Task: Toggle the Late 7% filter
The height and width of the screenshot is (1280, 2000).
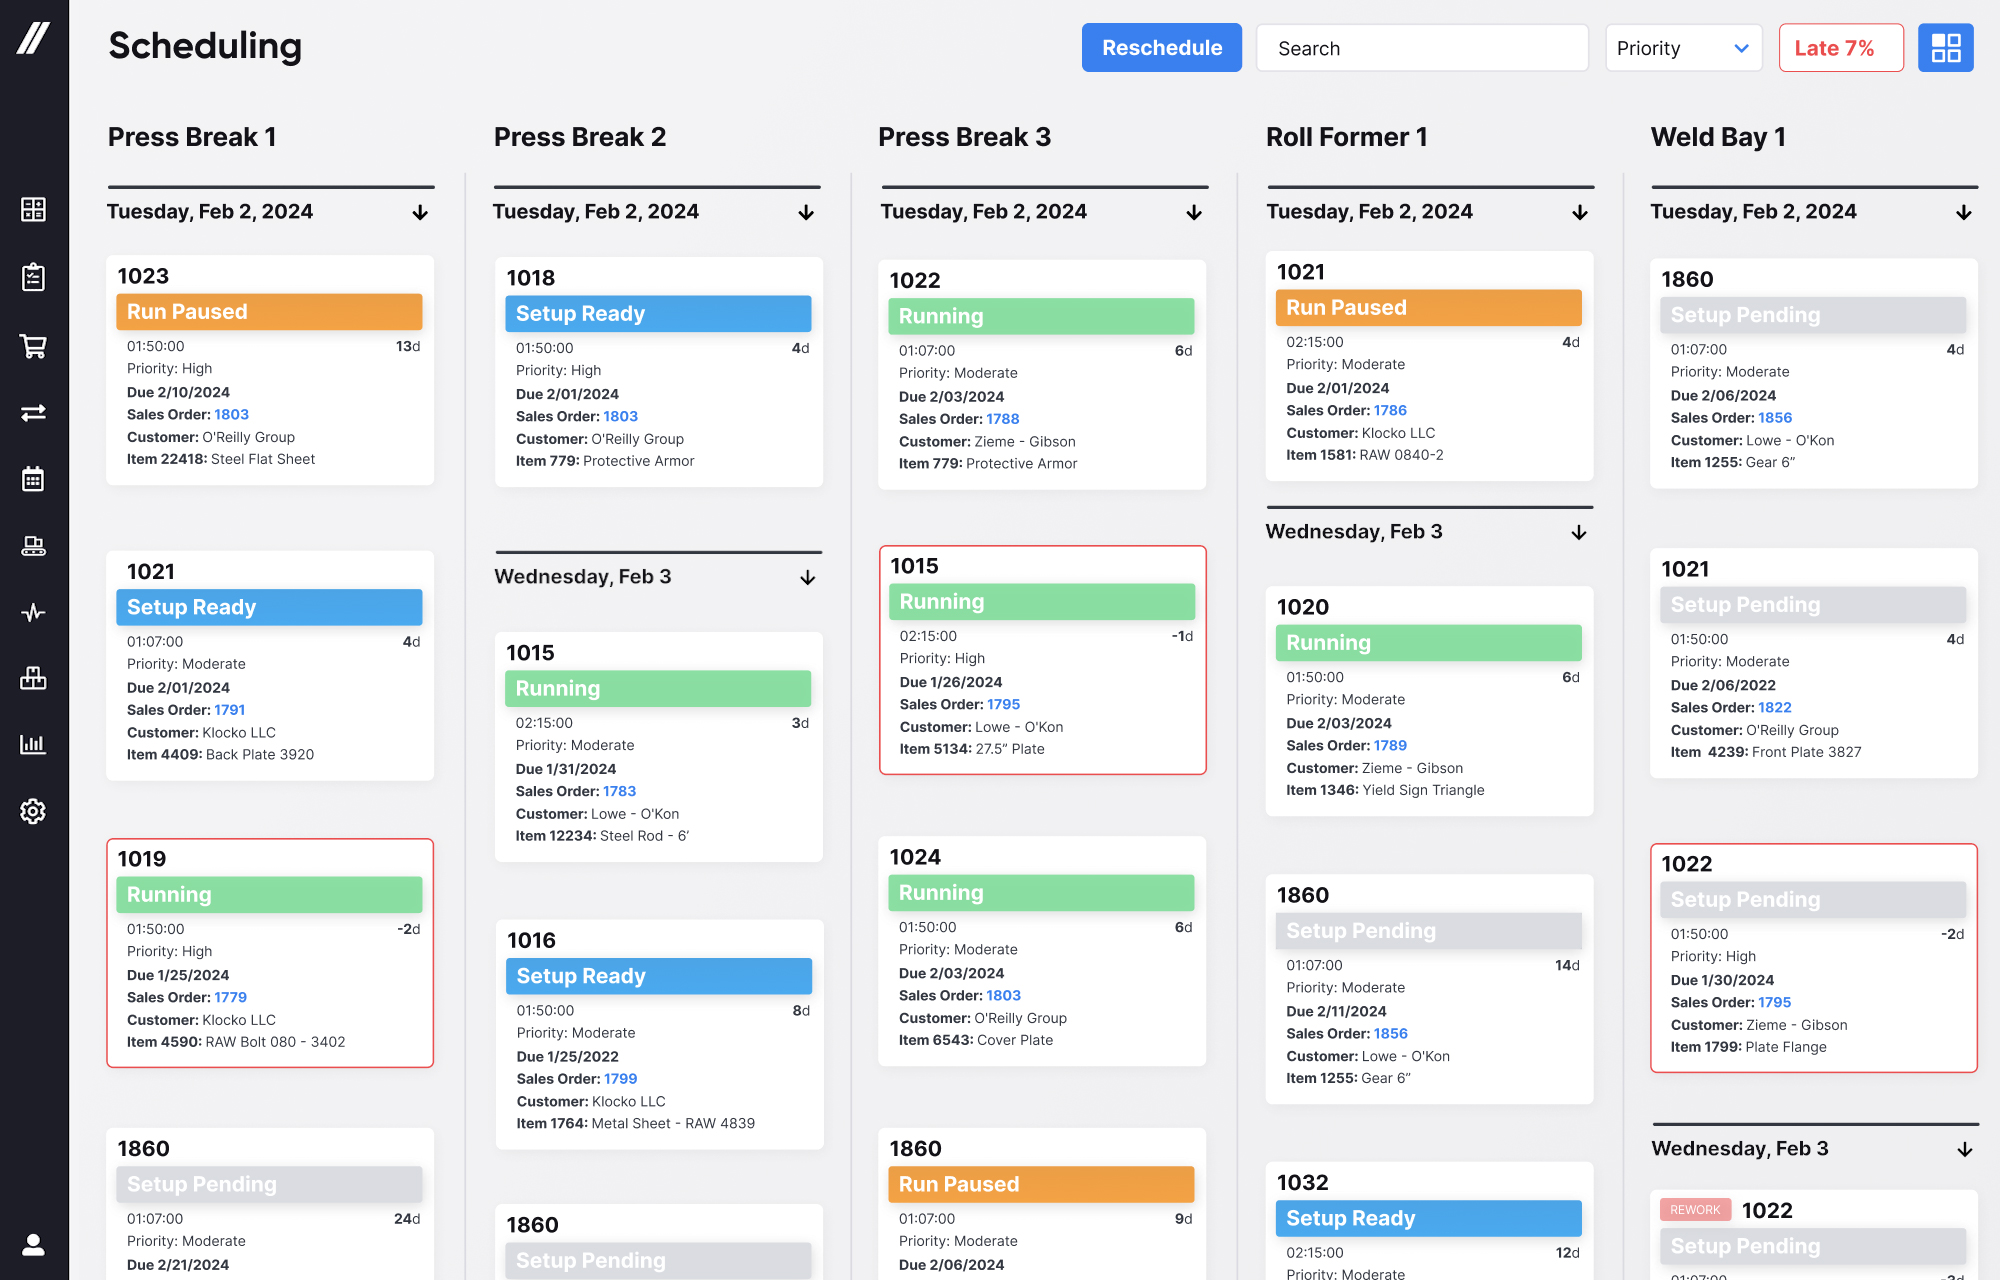Action: pyautogui.click(x=1840, y=48)
